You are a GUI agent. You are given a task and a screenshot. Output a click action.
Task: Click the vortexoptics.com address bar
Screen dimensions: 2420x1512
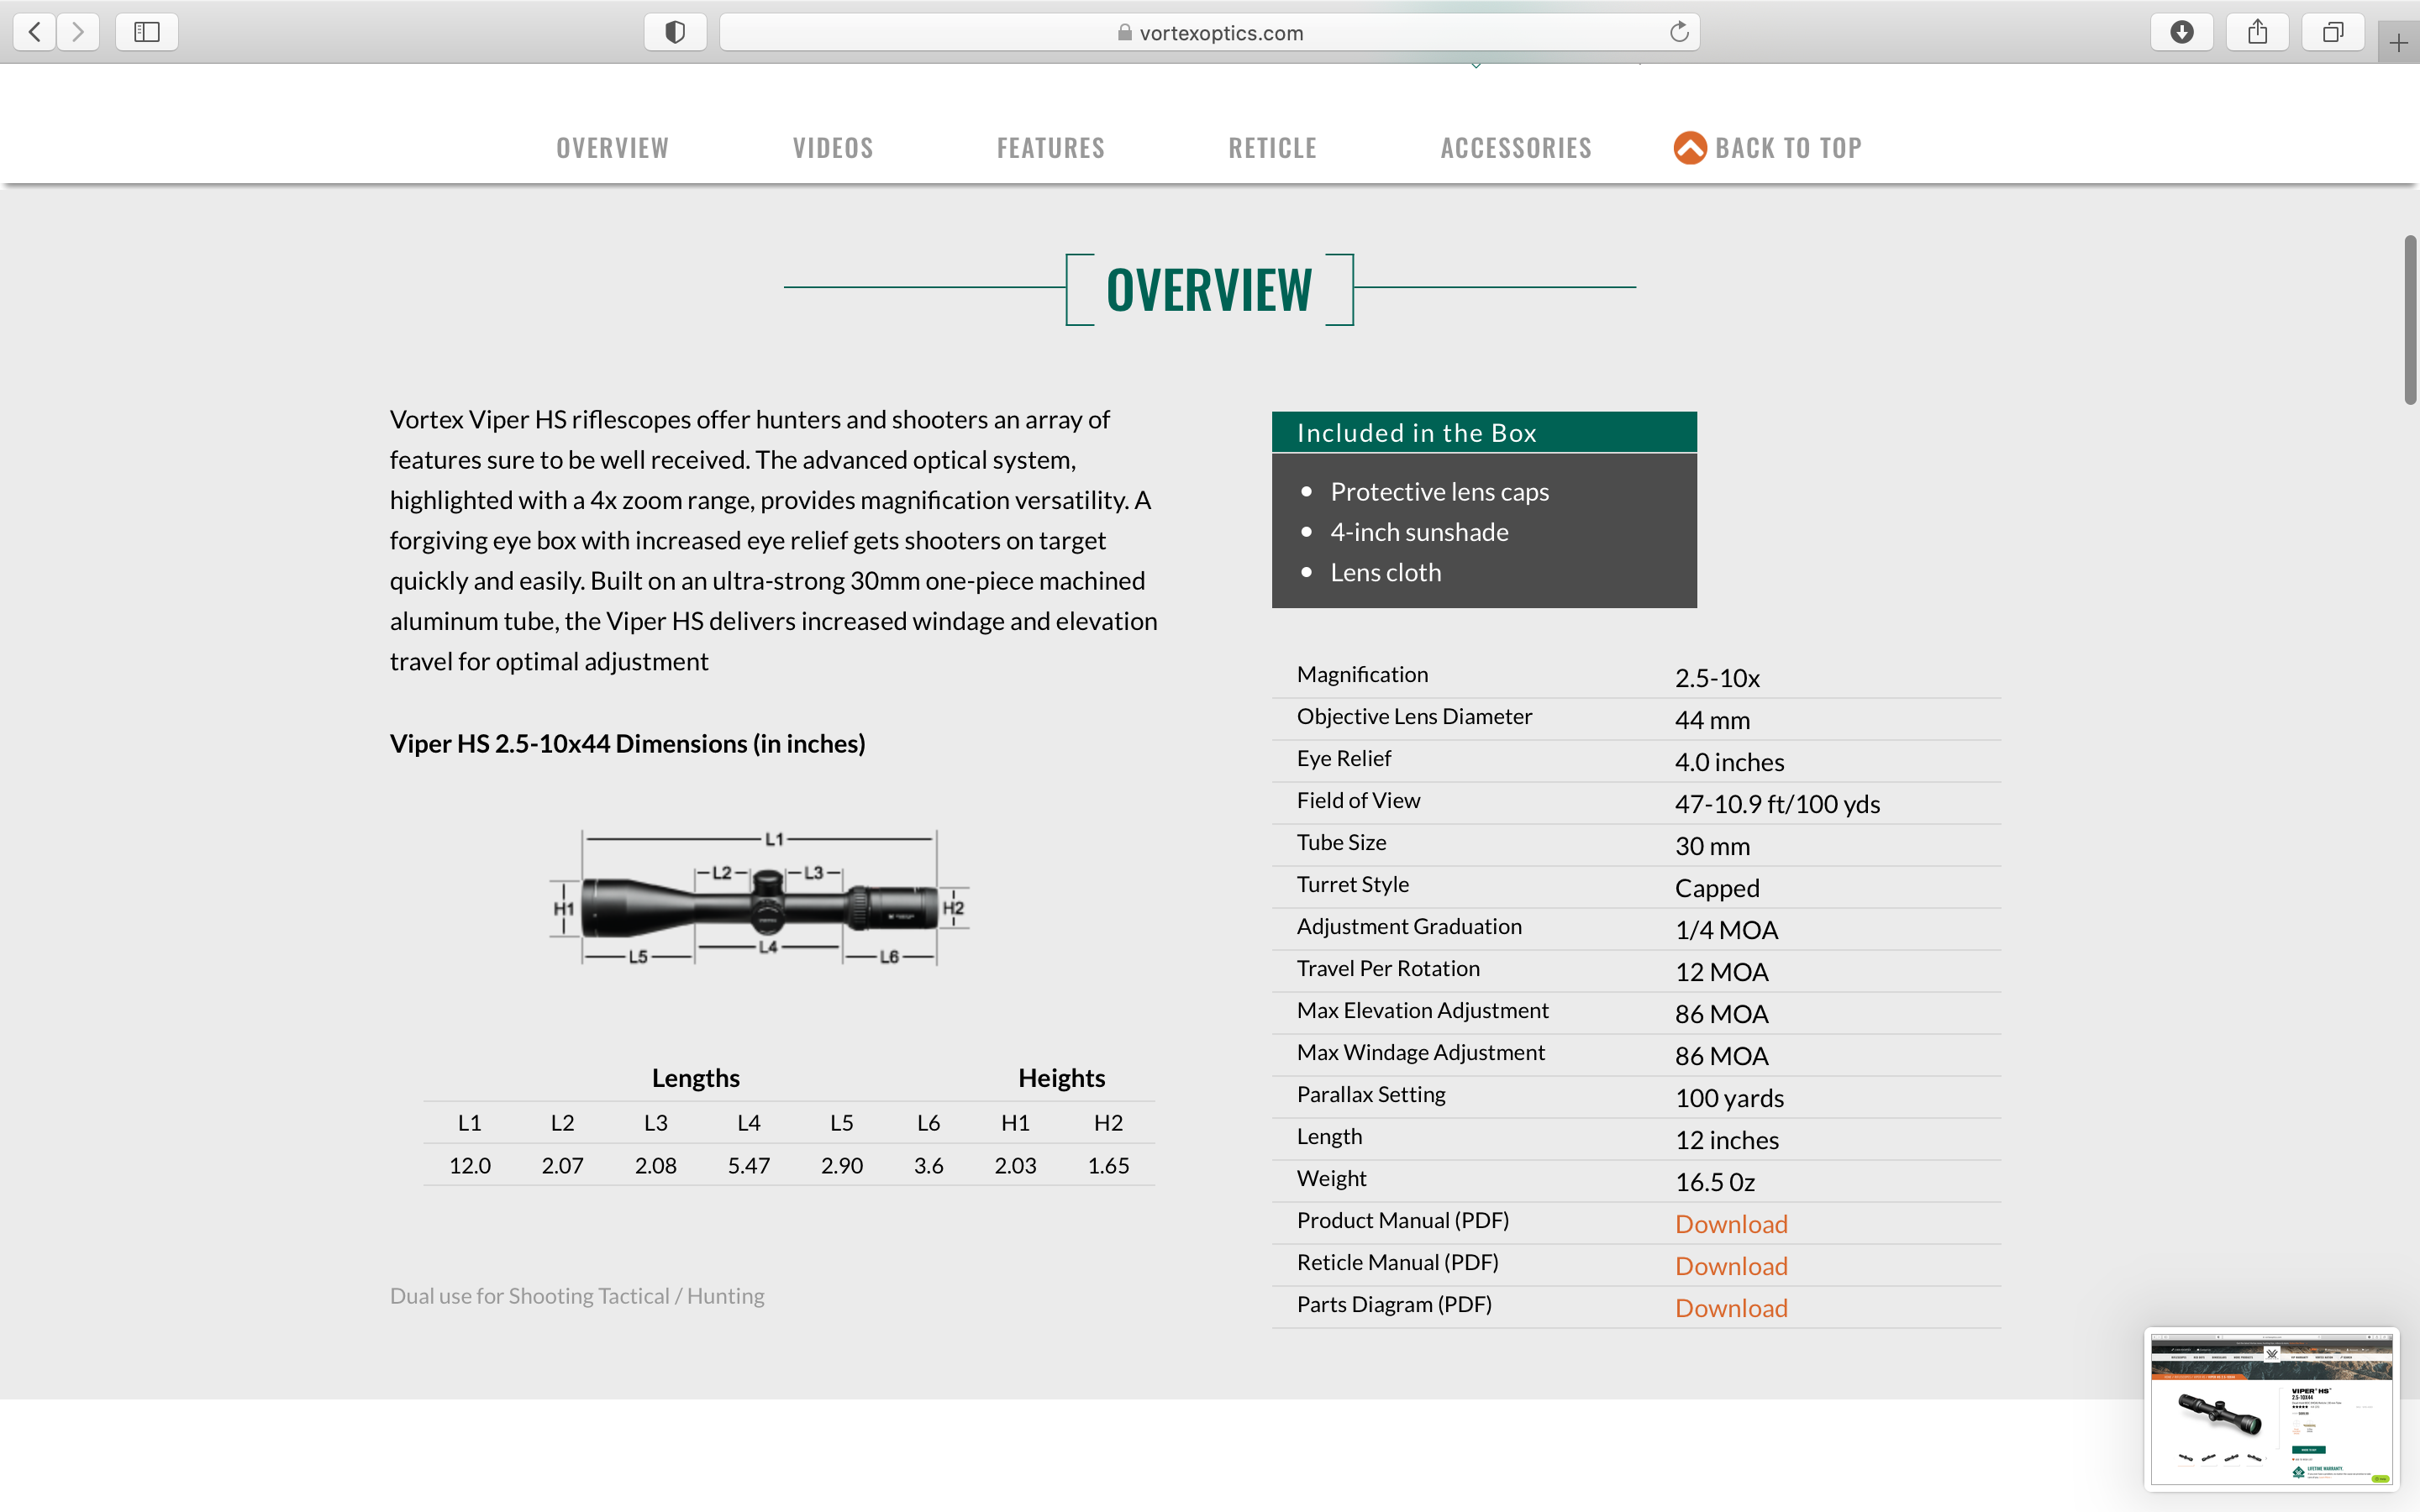[1210, 32]
